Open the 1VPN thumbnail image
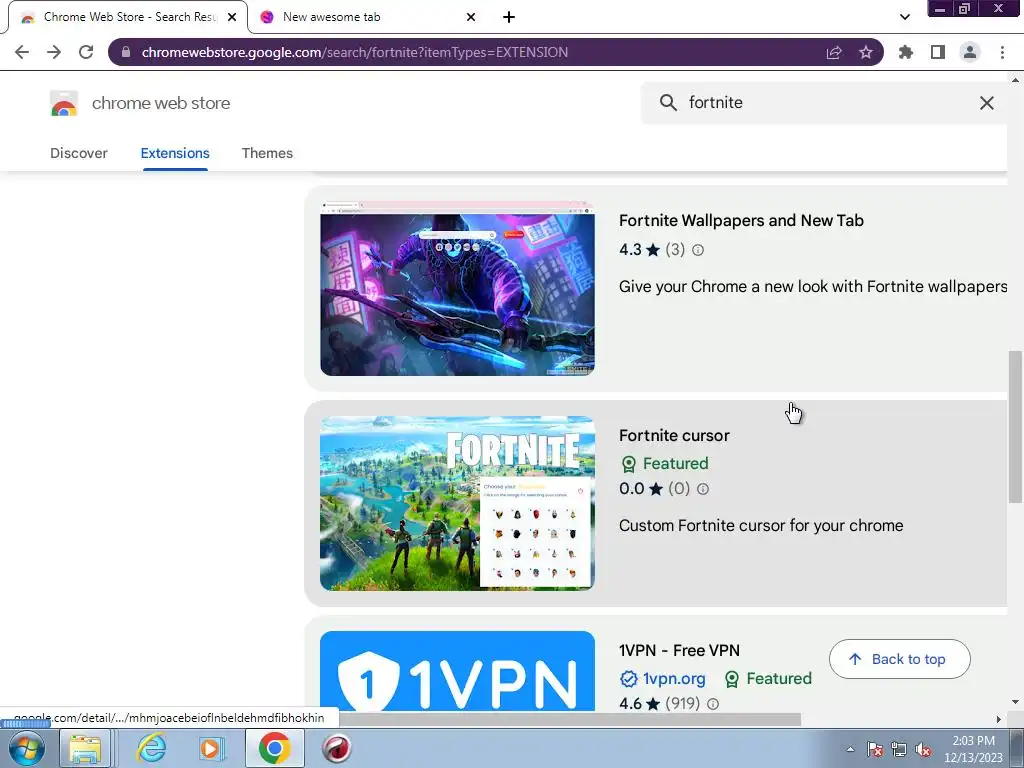Screen dimensions: 1024x768 tap(457, 671)
